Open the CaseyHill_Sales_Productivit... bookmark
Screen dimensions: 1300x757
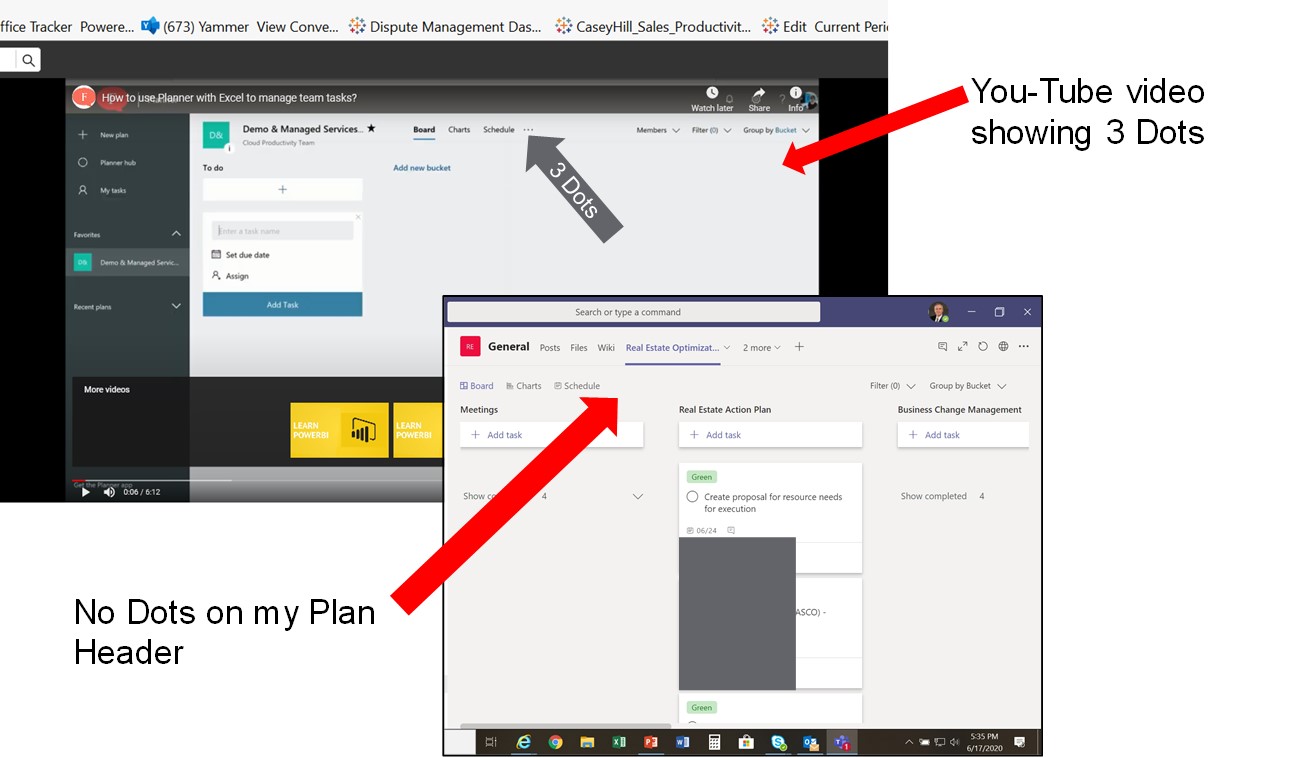pyautogui.click(x=653, y=27)
